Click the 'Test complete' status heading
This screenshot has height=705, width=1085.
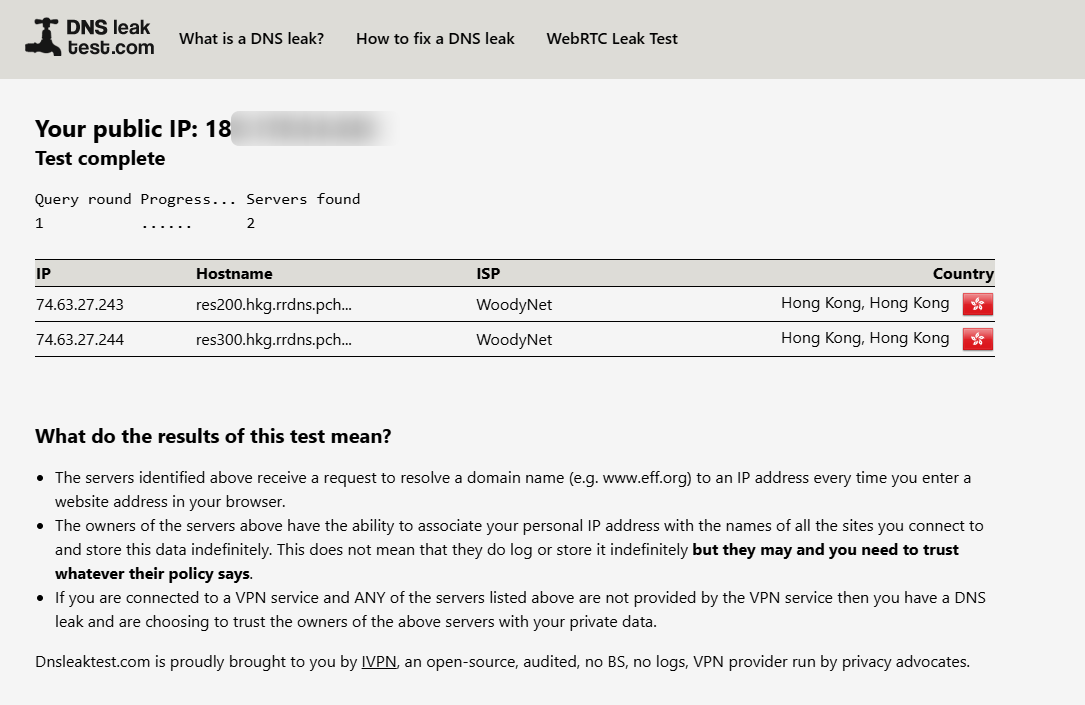click(x=100, y=159)
